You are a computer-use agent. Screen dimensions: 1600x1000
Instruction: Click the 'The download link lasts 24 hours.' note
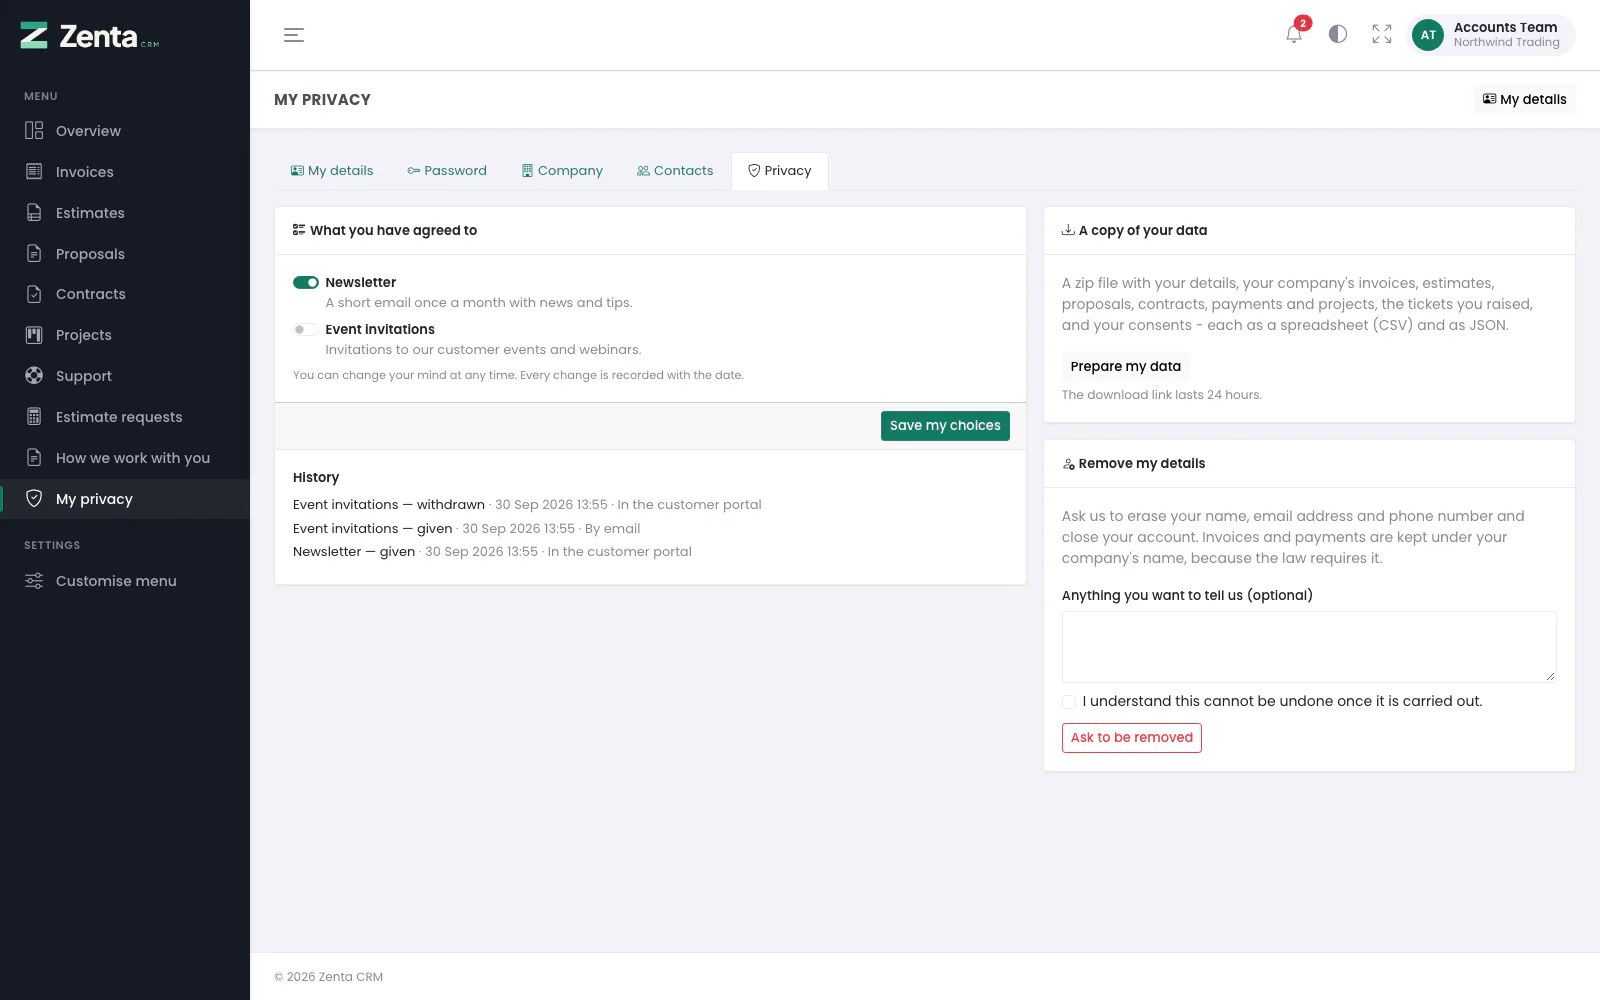1162,395
